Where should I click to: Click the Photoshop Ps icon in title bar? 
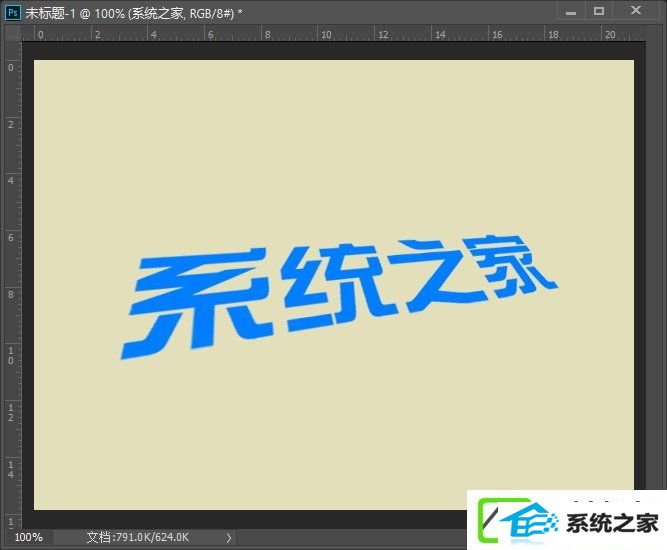[x=13, y=13]
